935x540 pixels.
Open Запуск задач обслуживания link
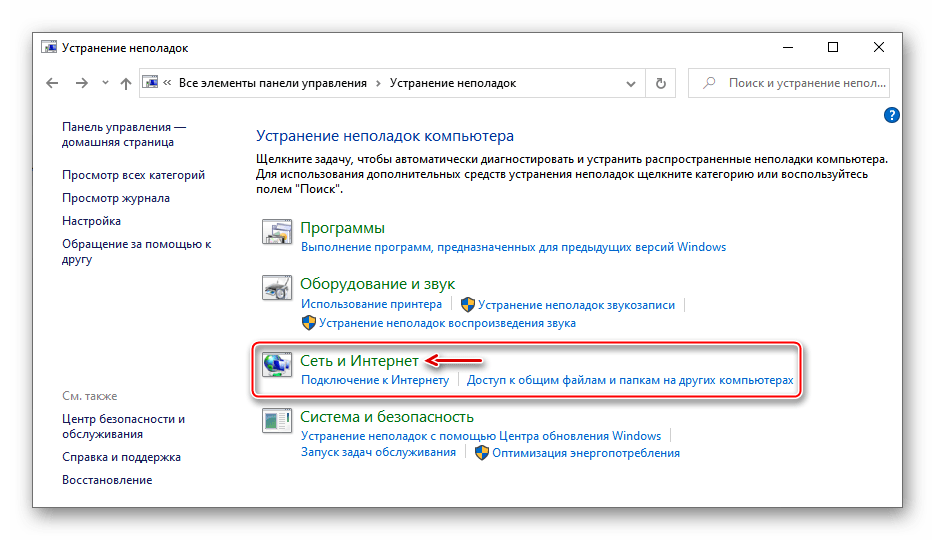[x=378, y=452]
